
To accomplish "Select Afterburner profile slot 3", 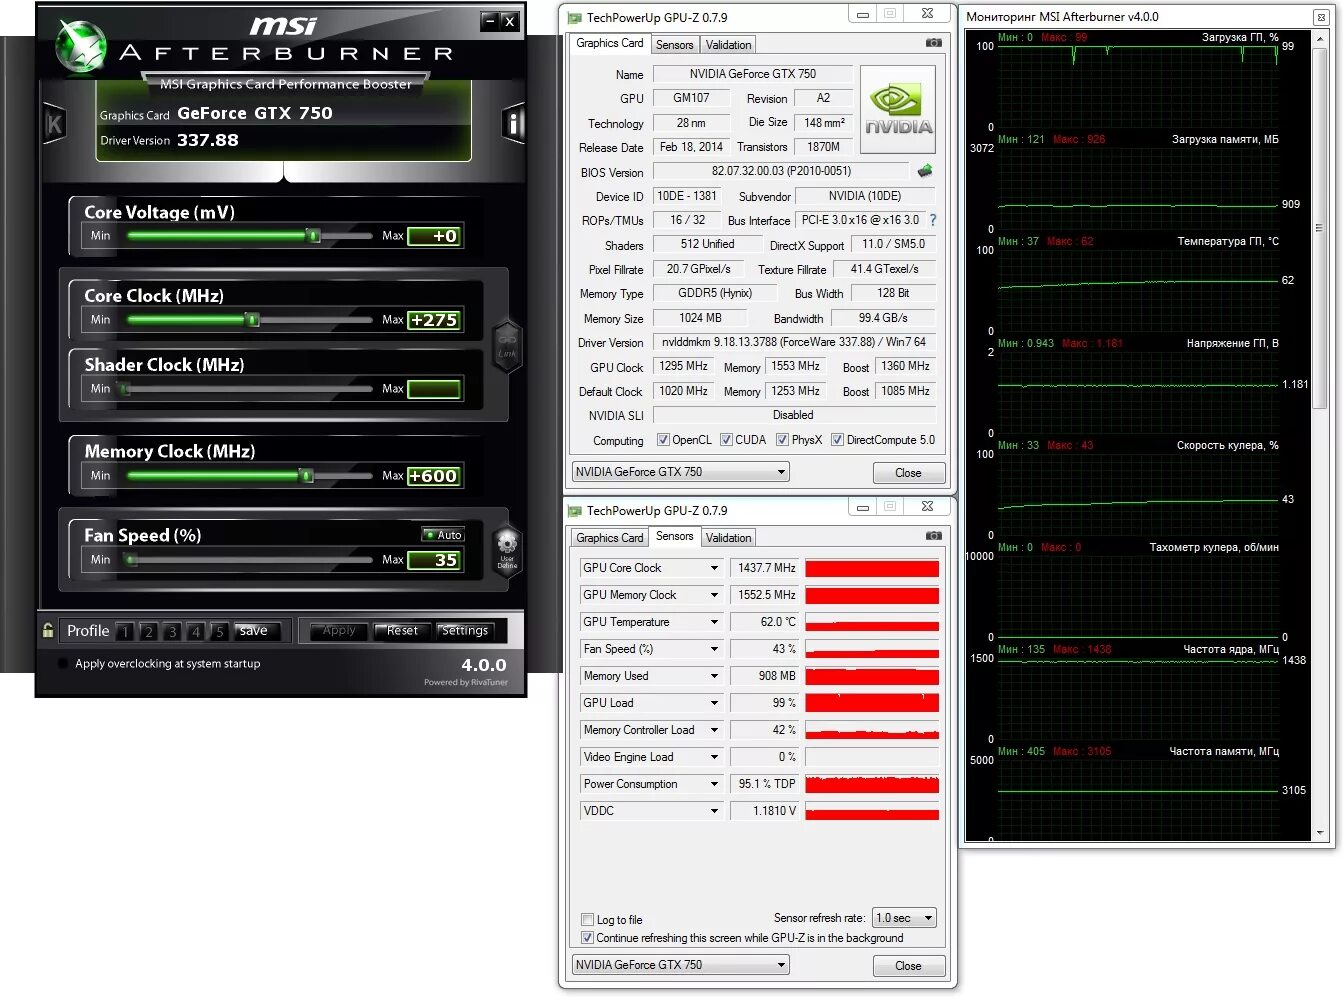I will (x=172, y=631).
